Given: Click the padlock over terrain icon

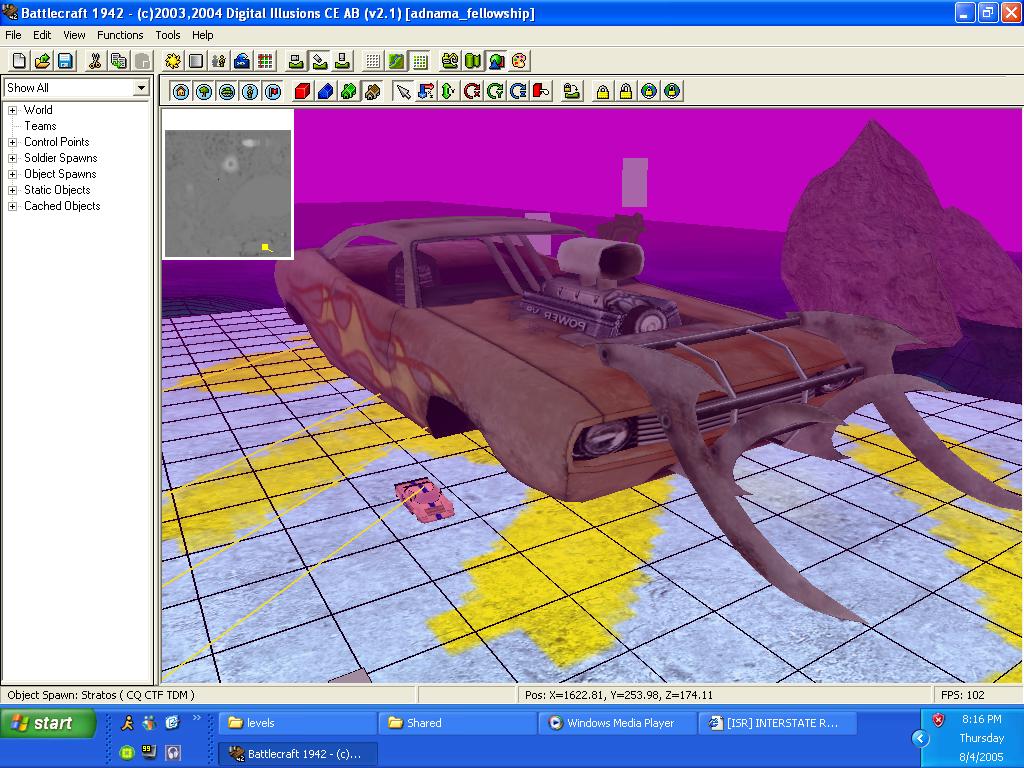Looking at the screenshot, I should tap(571, 91).
